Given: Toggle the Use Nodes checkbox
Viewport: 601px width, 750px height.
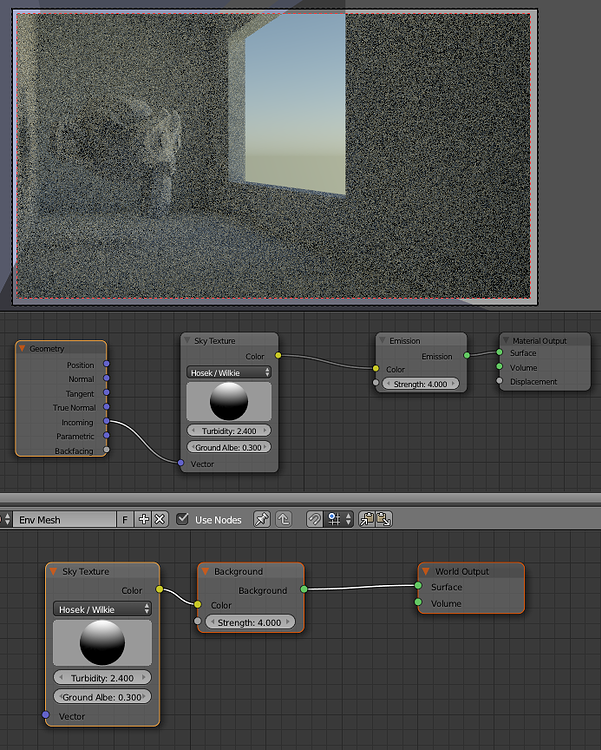Looking at the screenshot, I should pos(182,519).
